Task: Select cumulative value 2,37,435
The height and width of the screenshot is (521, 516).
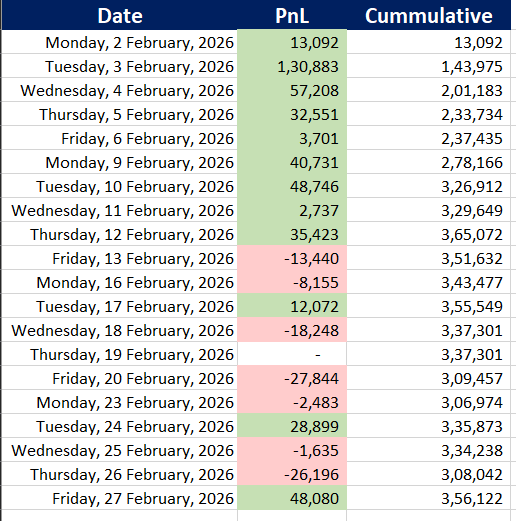Action: point(429,138)
